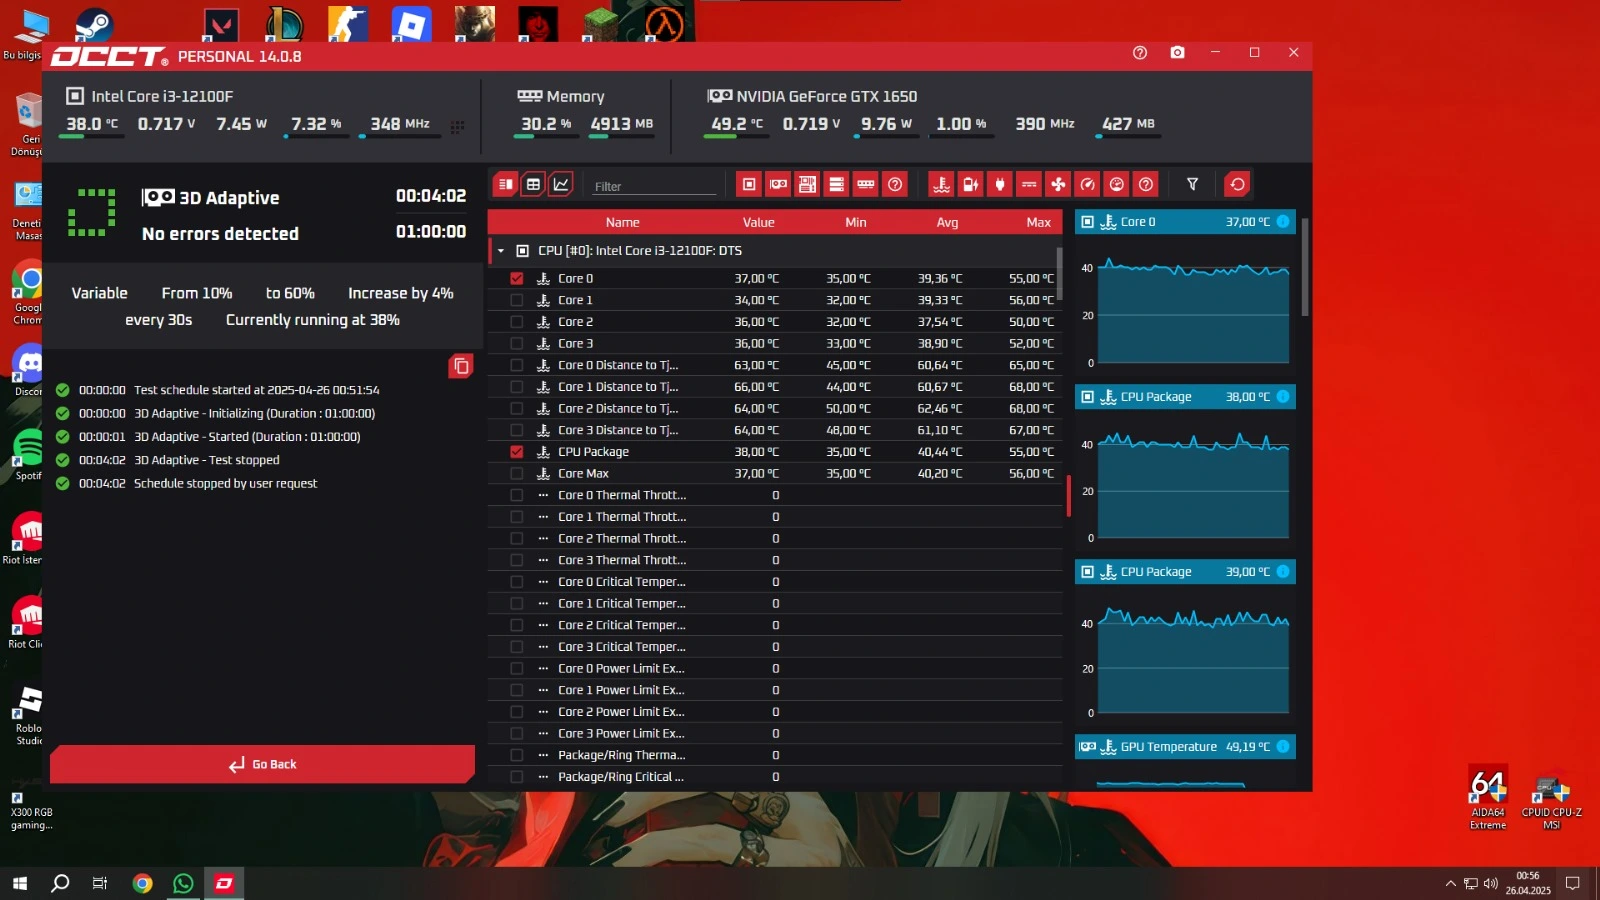Image resolution: width=1600 pixels, height=900 pixels.
Task: Click the sensor table vertical scrollbar
Action: (1059, 272)
